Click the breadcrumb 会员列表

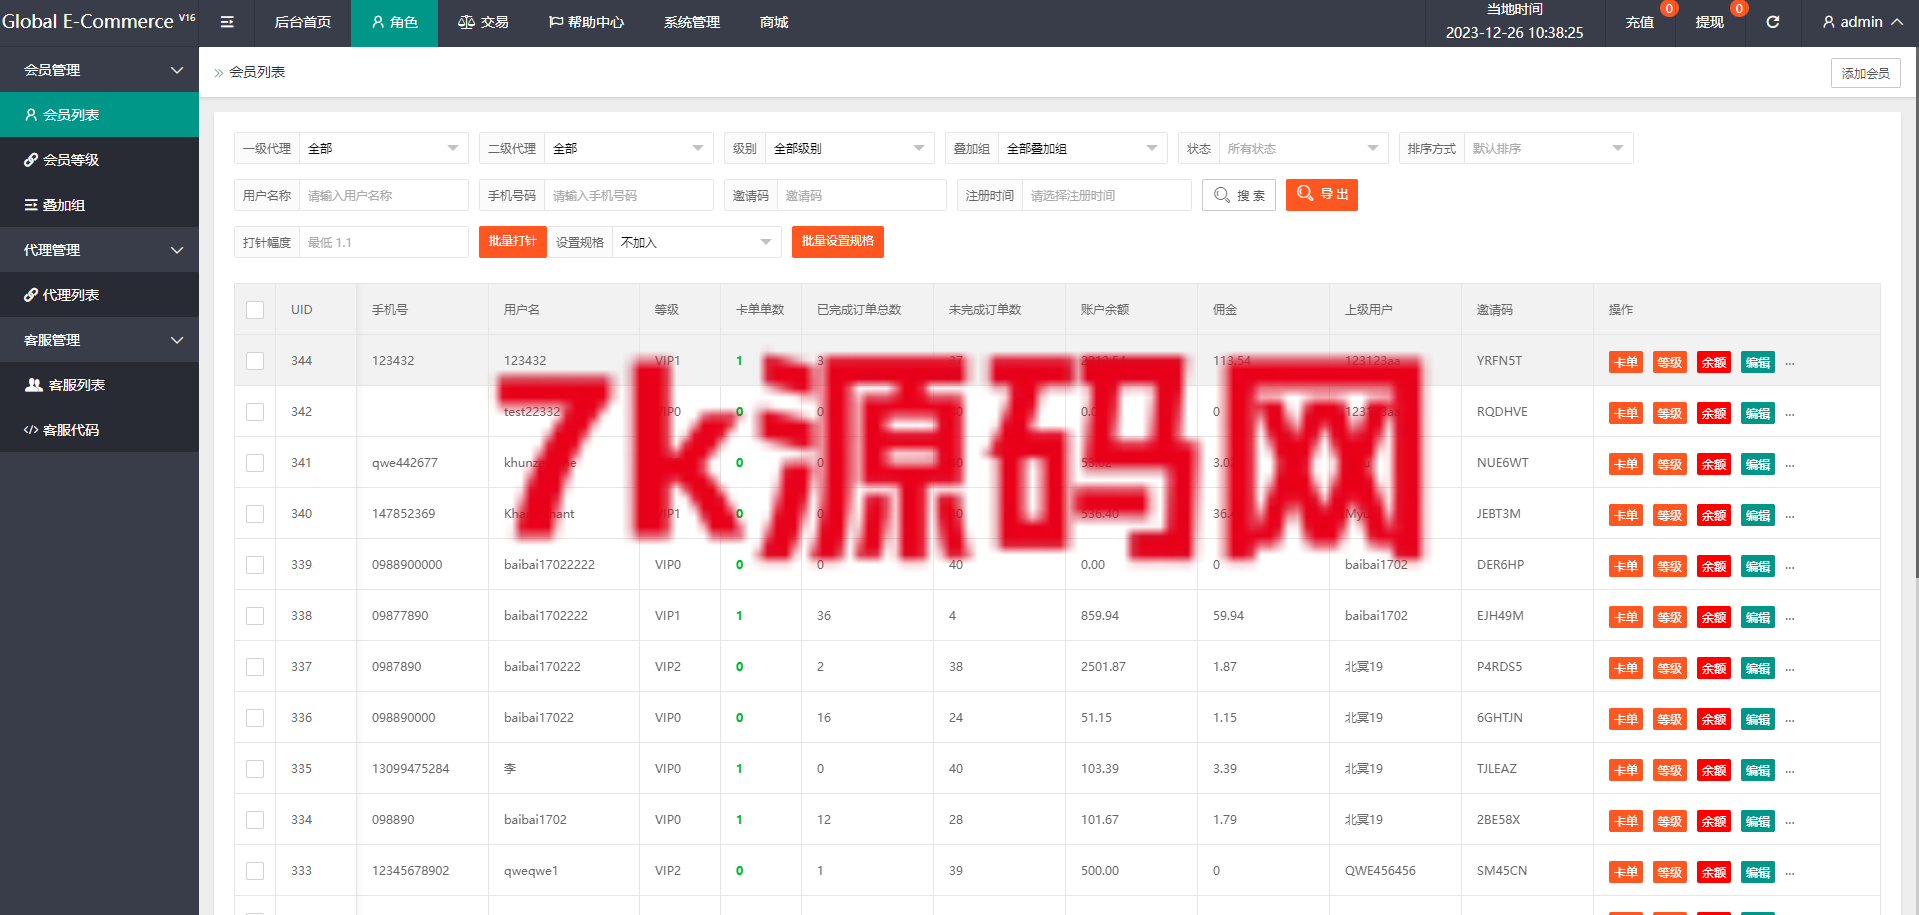(257, 72)
